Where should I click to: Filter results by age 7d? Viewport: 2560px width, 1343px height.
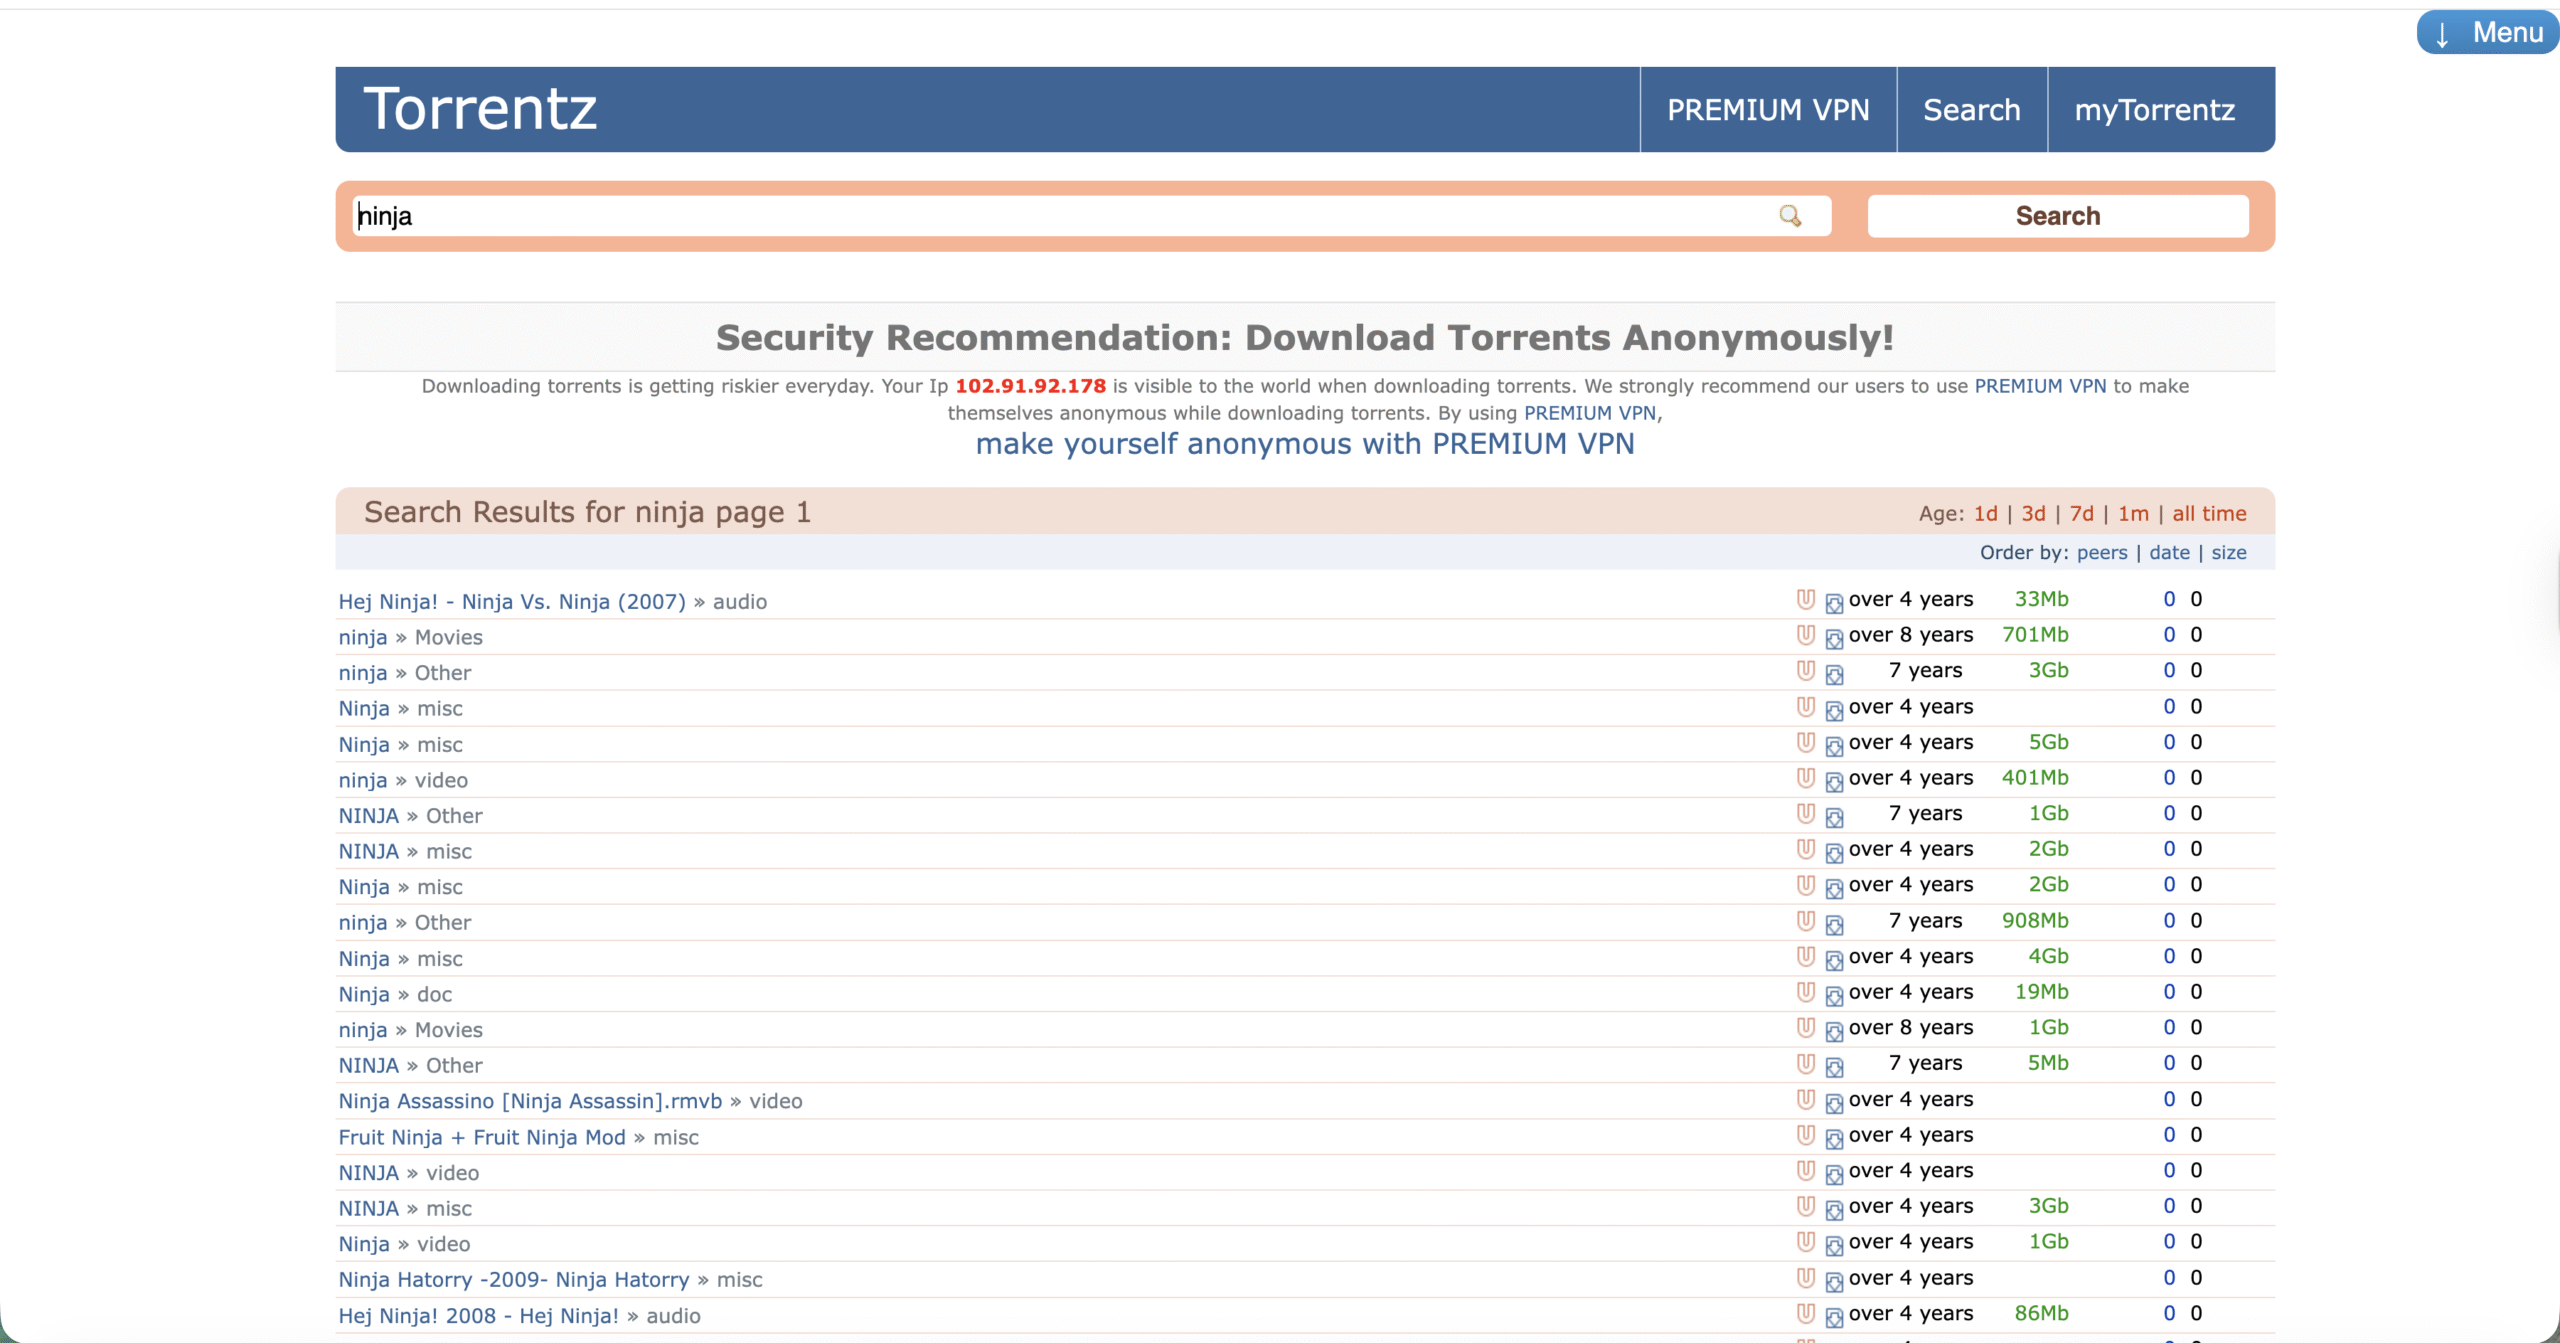point(2082,514)
